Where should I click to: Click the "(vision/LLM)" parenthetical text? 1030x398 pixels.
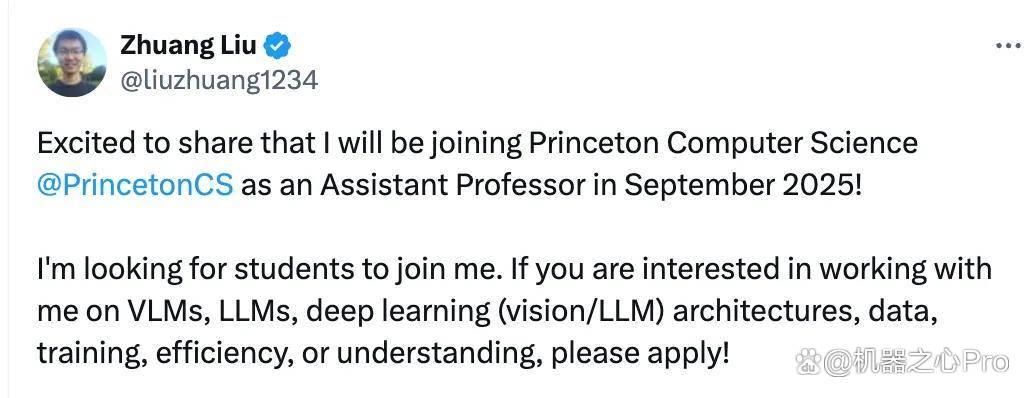pyautogui.click(x=581, y=312)
